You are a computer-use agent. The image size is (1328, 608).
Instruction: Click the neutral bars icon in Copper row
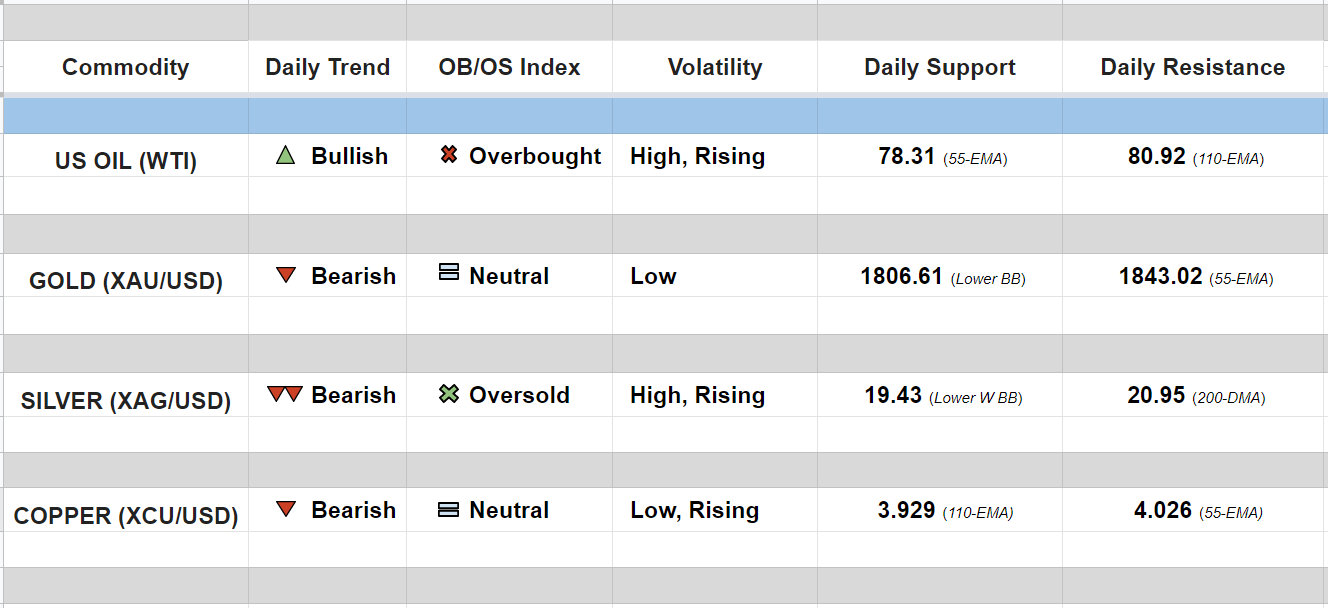pos(449,510)
